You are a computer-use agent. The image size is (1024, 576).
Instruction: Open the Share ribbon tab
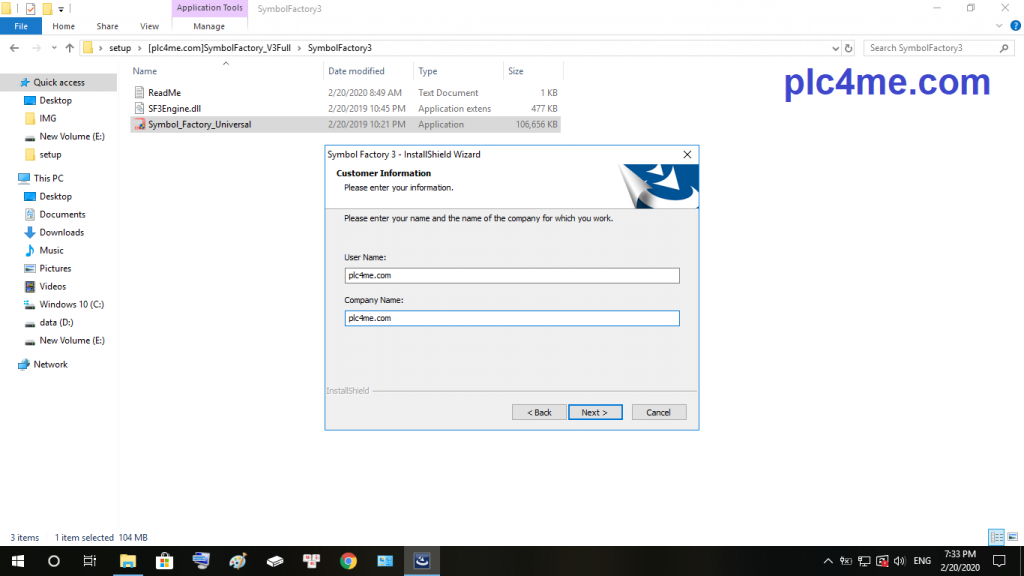(107, 26)
